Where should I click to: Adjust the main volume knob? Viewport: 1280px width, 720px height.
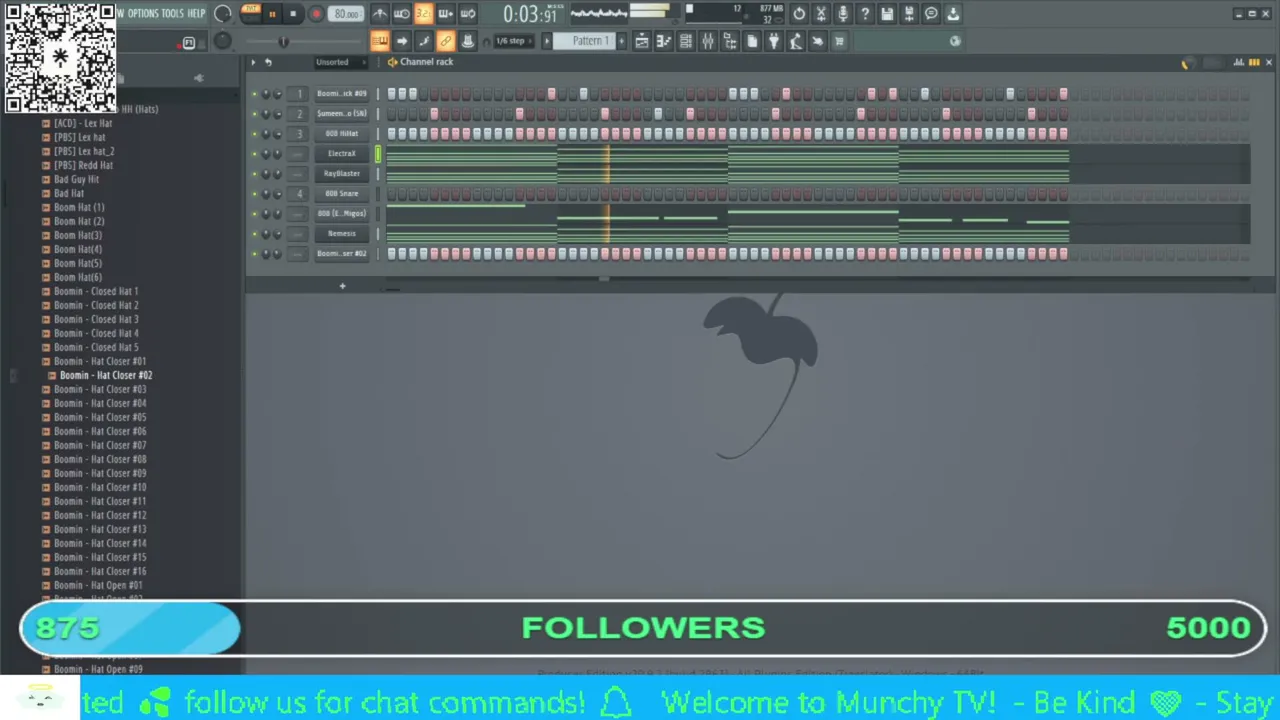[x=223, y=14]
